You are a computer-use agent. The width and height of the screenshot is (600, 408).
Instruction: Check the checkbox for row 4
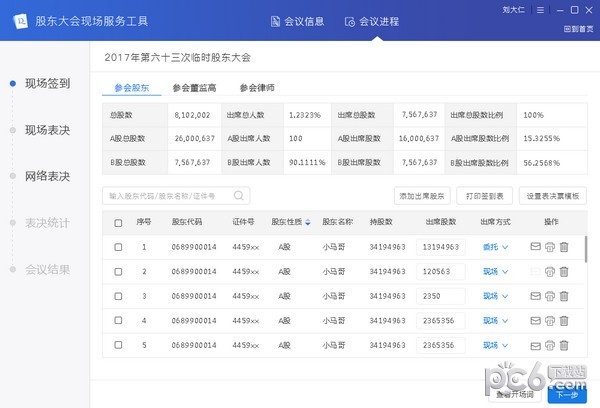point(118,320)
